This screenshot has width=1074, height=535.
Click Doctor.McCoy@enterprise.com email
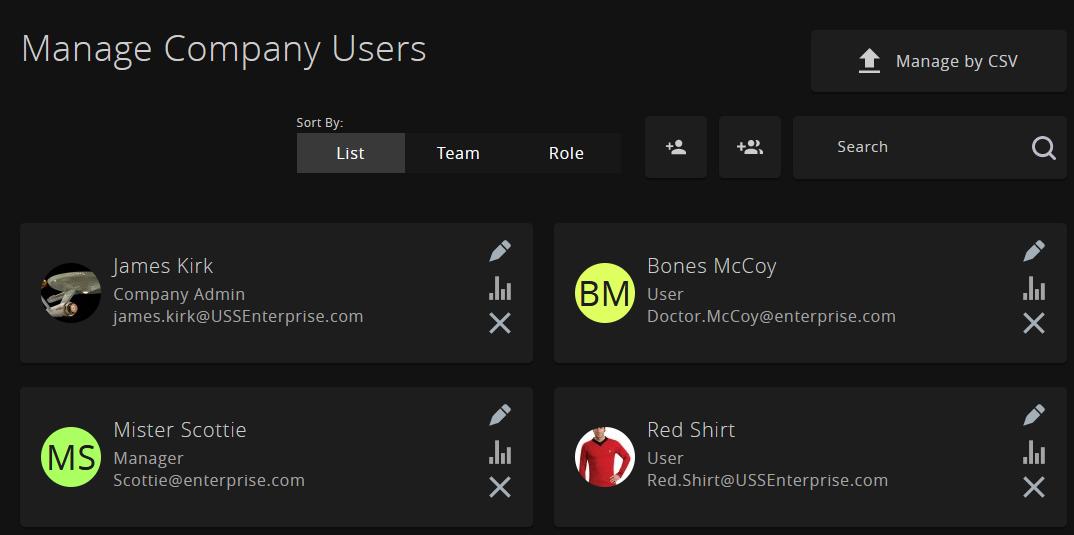coord(771,316)
